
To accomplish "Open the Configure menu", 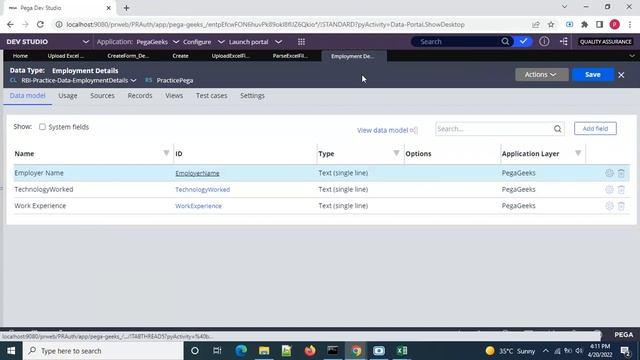I will 203,42.
